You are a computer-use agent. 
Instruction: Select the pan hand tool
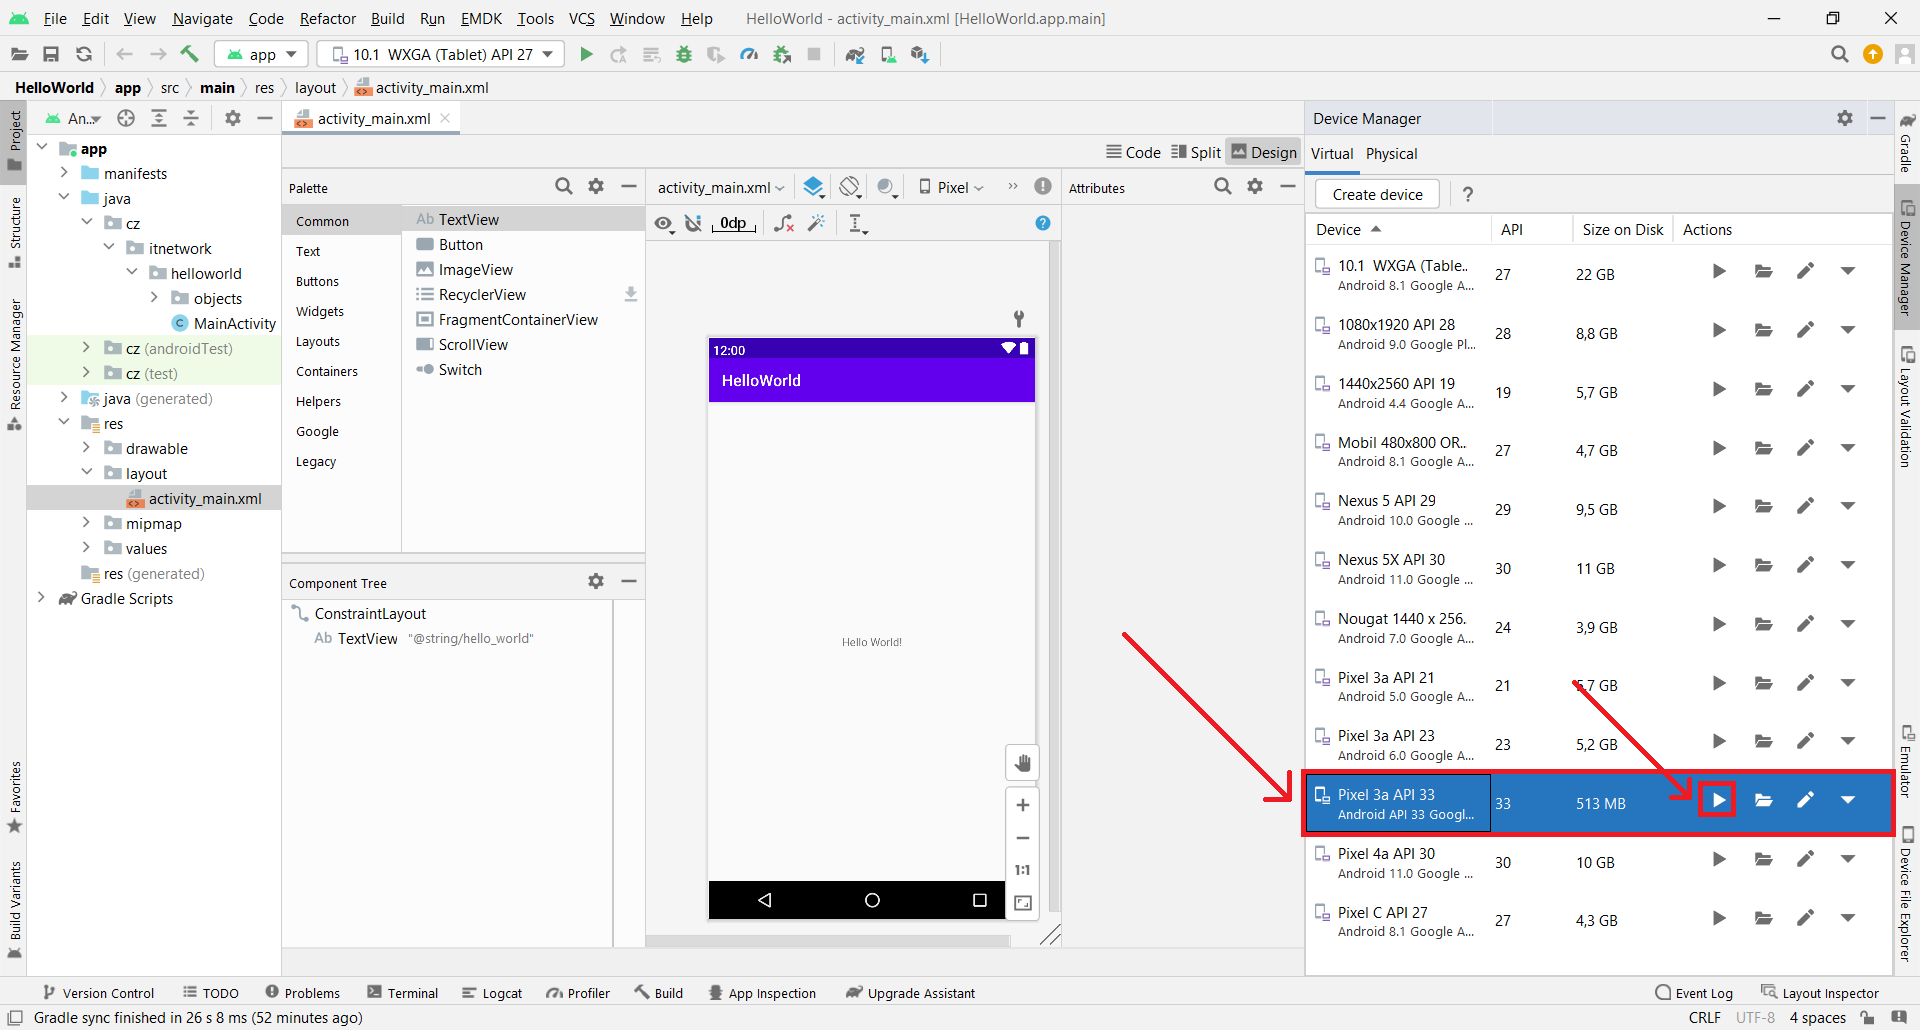click(x=1022, y=764)
